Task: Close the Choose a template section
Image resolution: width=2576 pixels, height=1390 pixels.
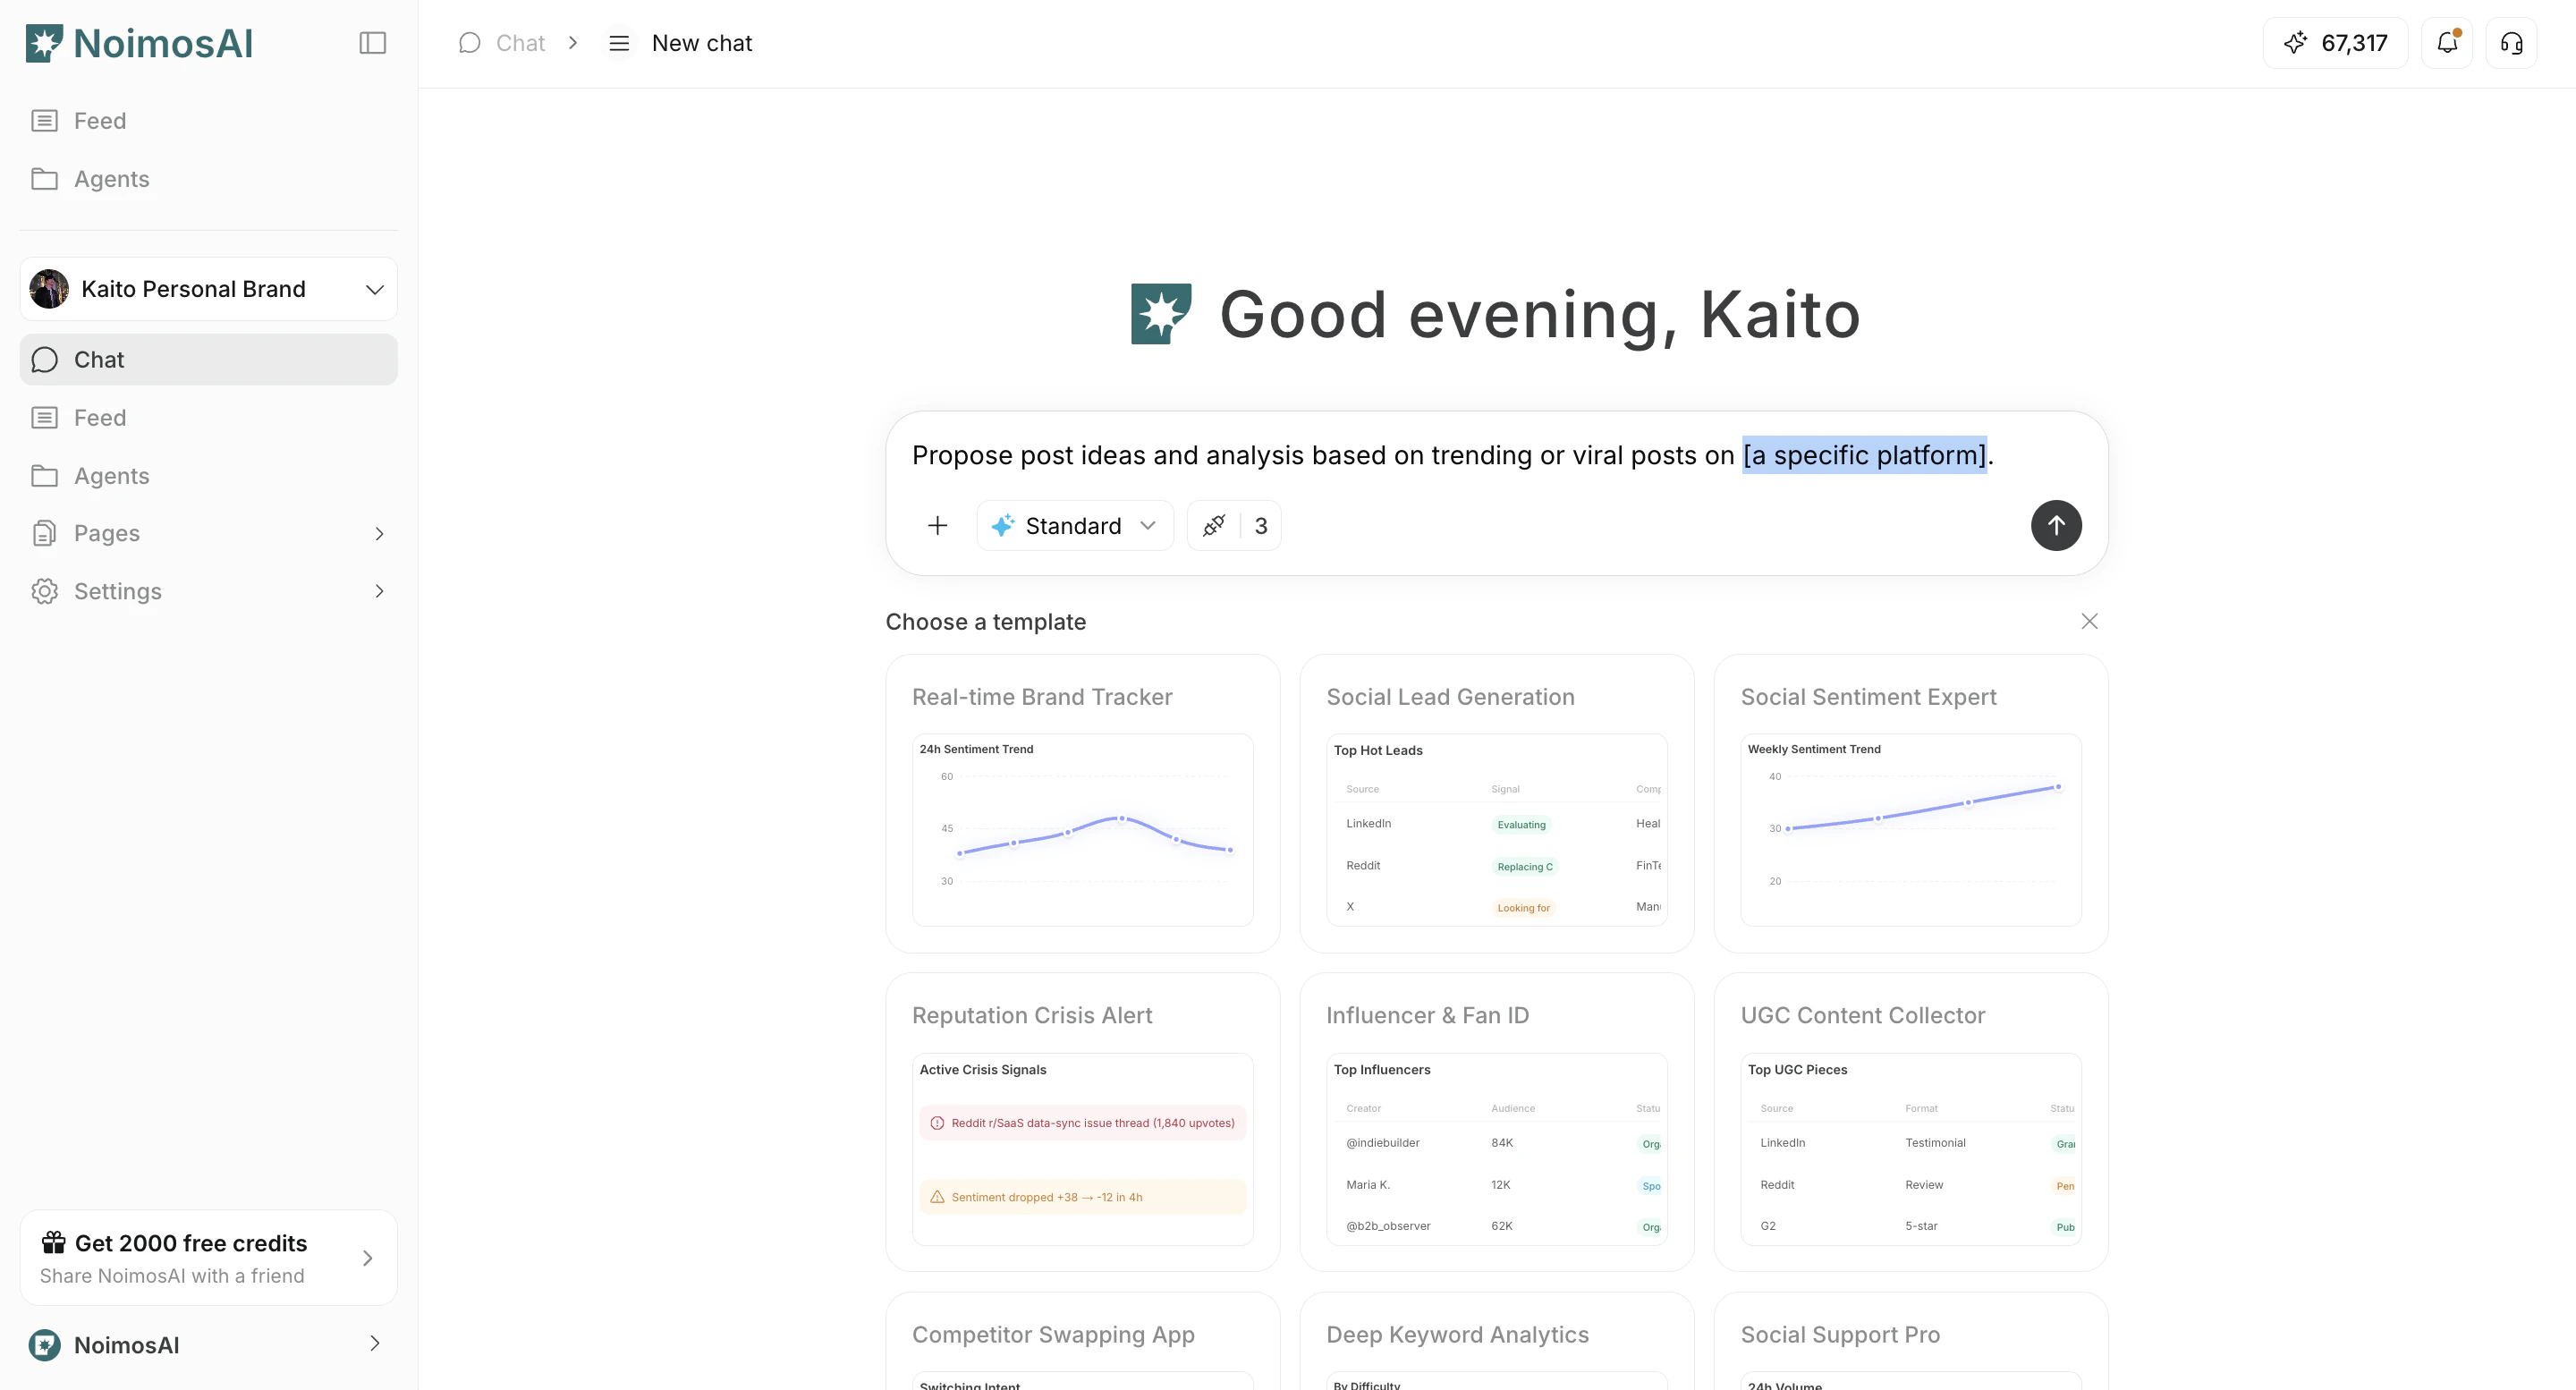Action: [x=2089, y=621]
